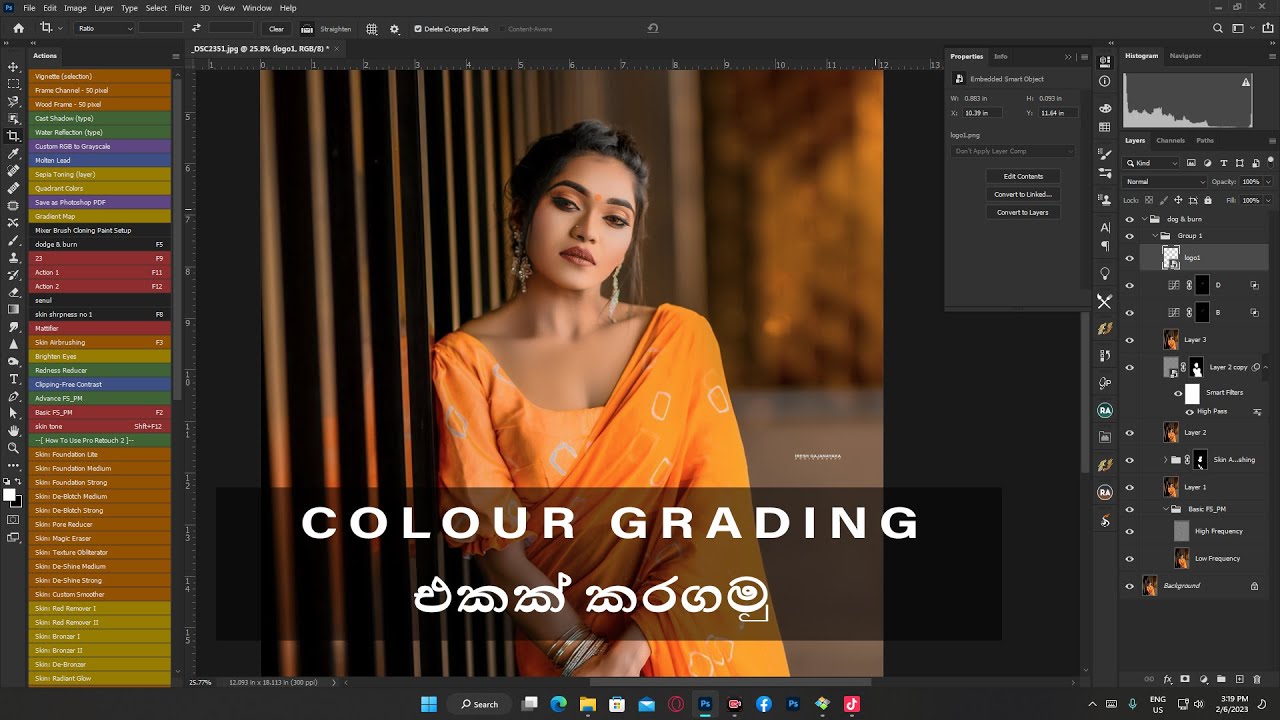
Task: Toggle visibility of logo1 layer
Action: [x=1130, y=258]
